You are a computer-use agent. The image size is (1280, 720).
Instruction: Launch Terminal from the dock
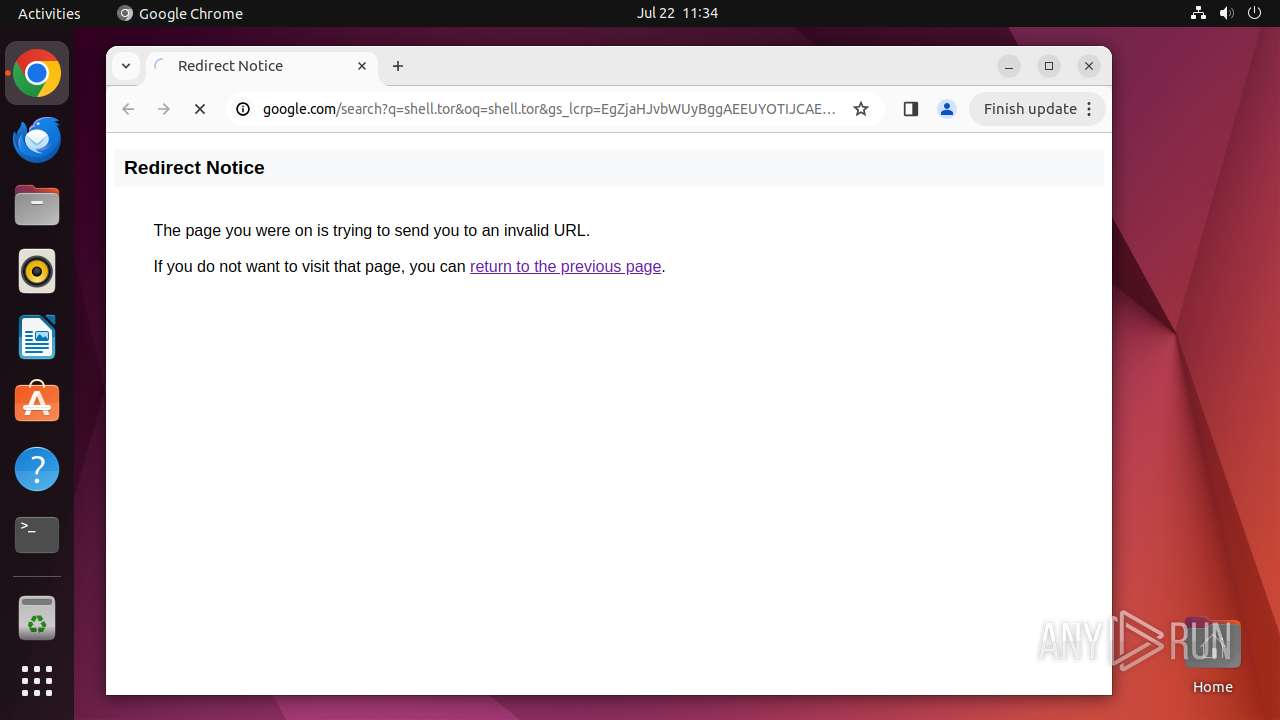click(x=37, y=535)
